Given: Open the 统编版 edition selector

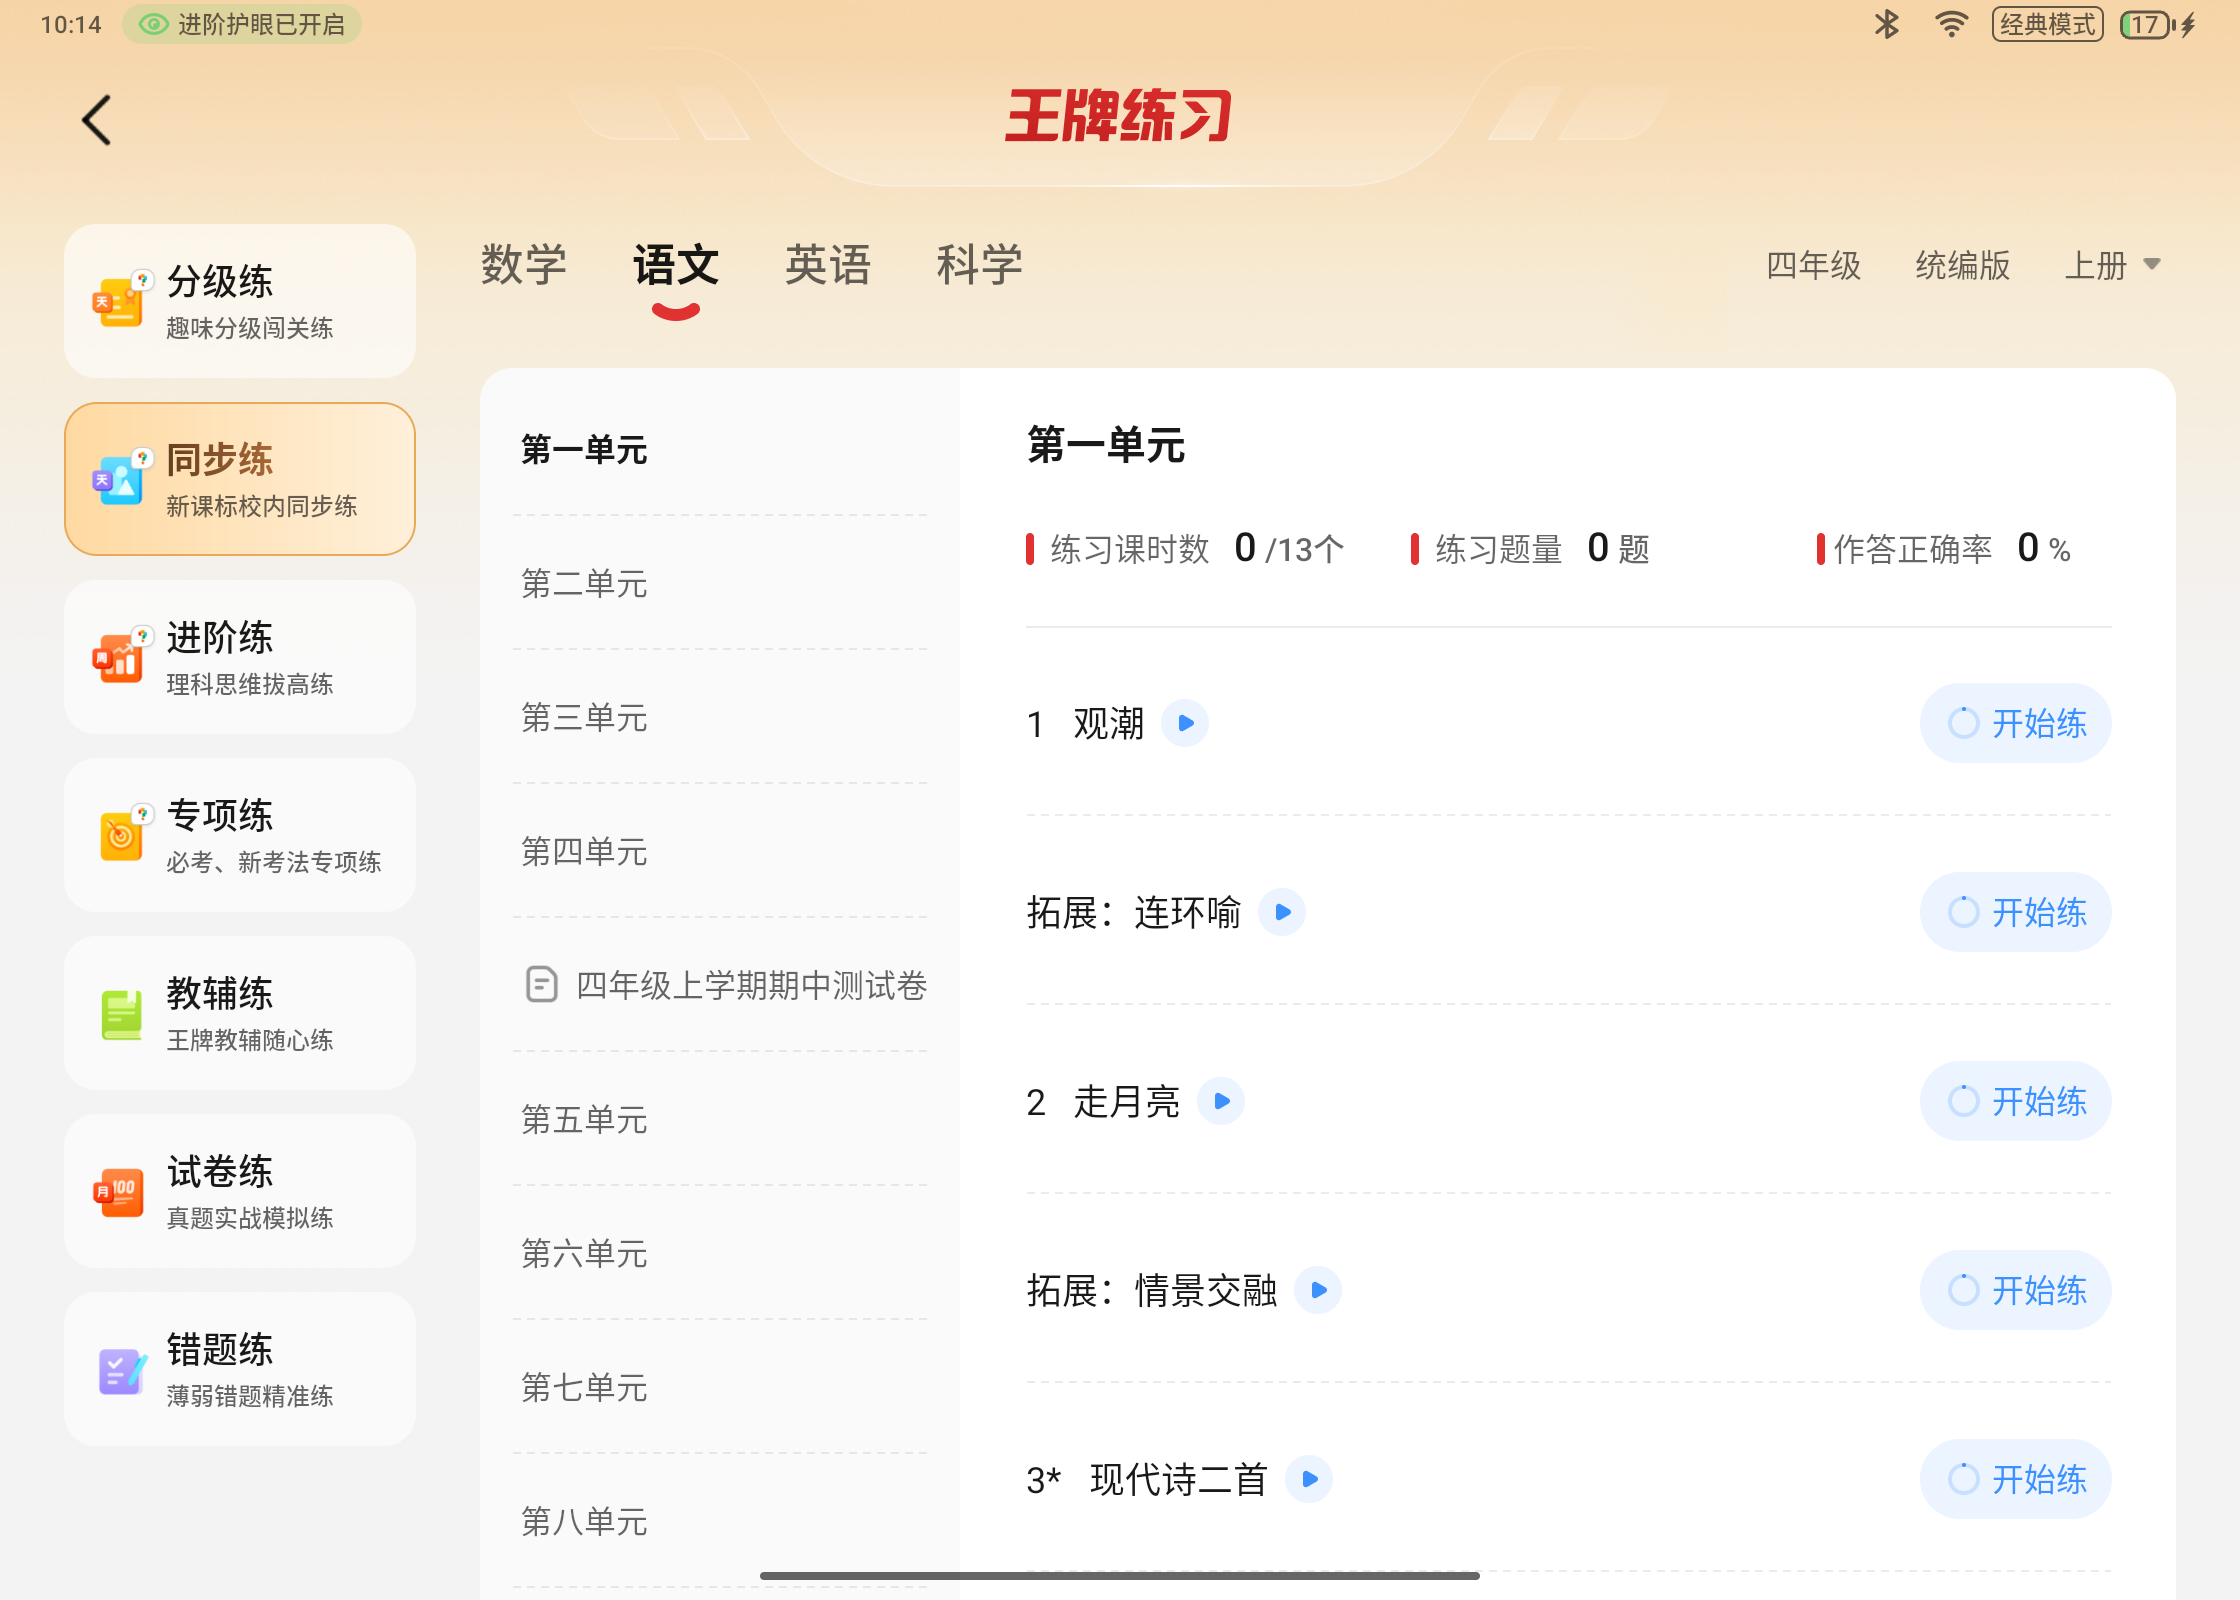Looking at the screenshot, I should point(1962,265).
